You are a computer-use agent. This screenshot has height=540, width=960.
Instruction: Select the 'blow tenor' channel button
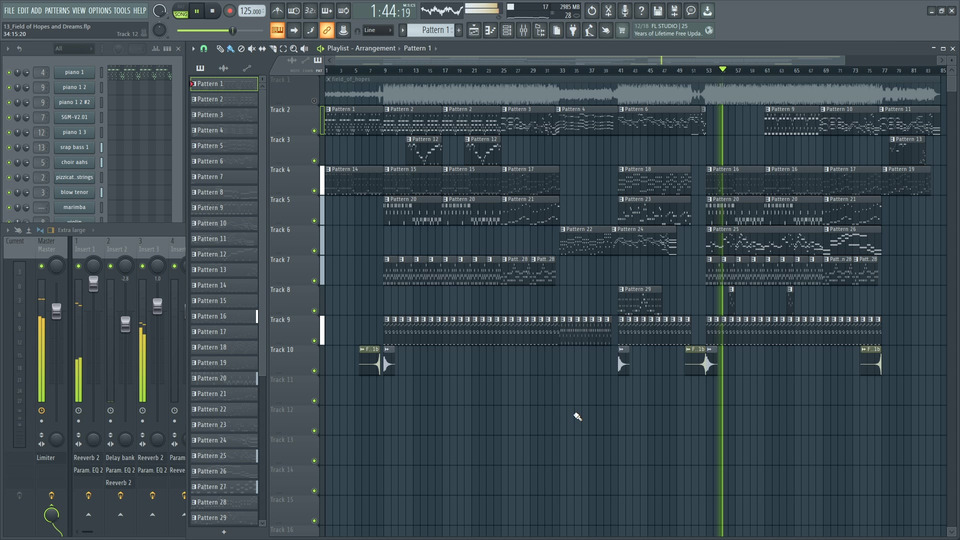(74, 192)
